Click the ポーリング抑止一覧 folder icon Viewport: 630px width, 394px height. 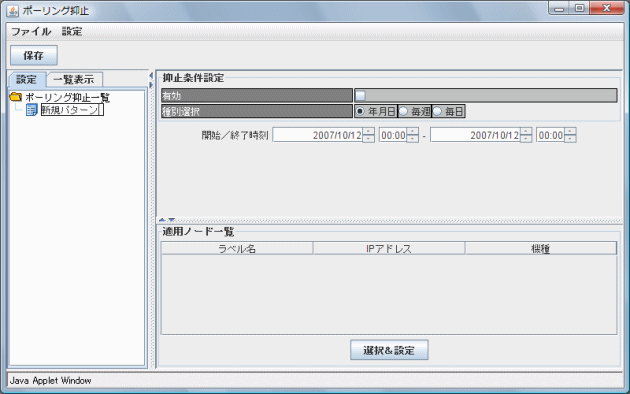[16, 97]
